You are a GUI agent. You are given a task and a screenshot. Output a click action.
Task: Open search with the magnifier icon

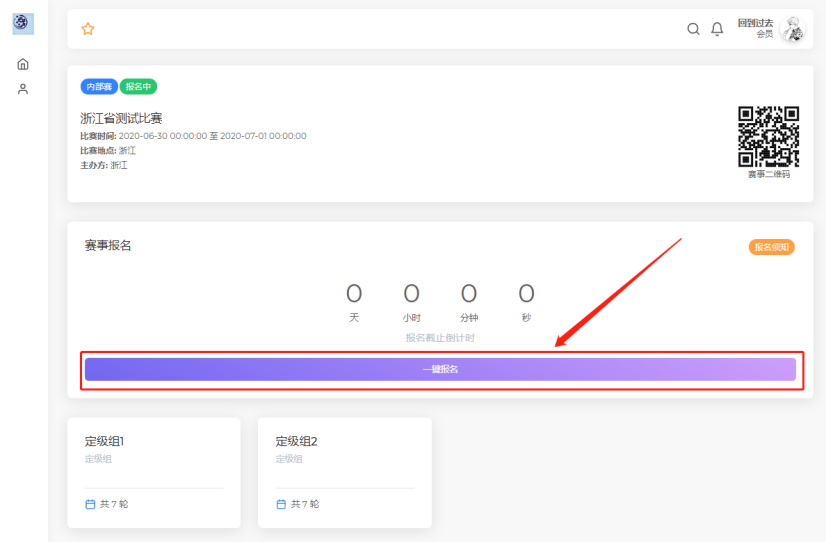pyautogui.click(x=693, y=29)
